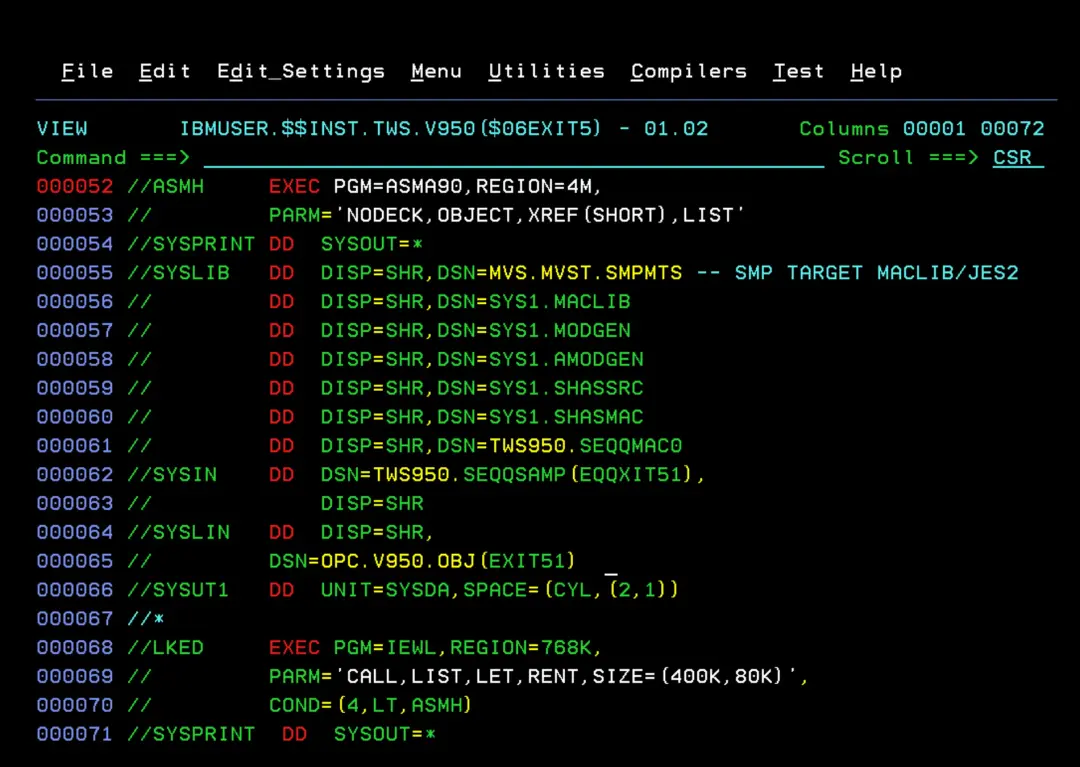
Task: Click TWS950.SEQQSAMP(EQQXIT51) dataset name
Action: pyautogui.click(x=532, y=475)
